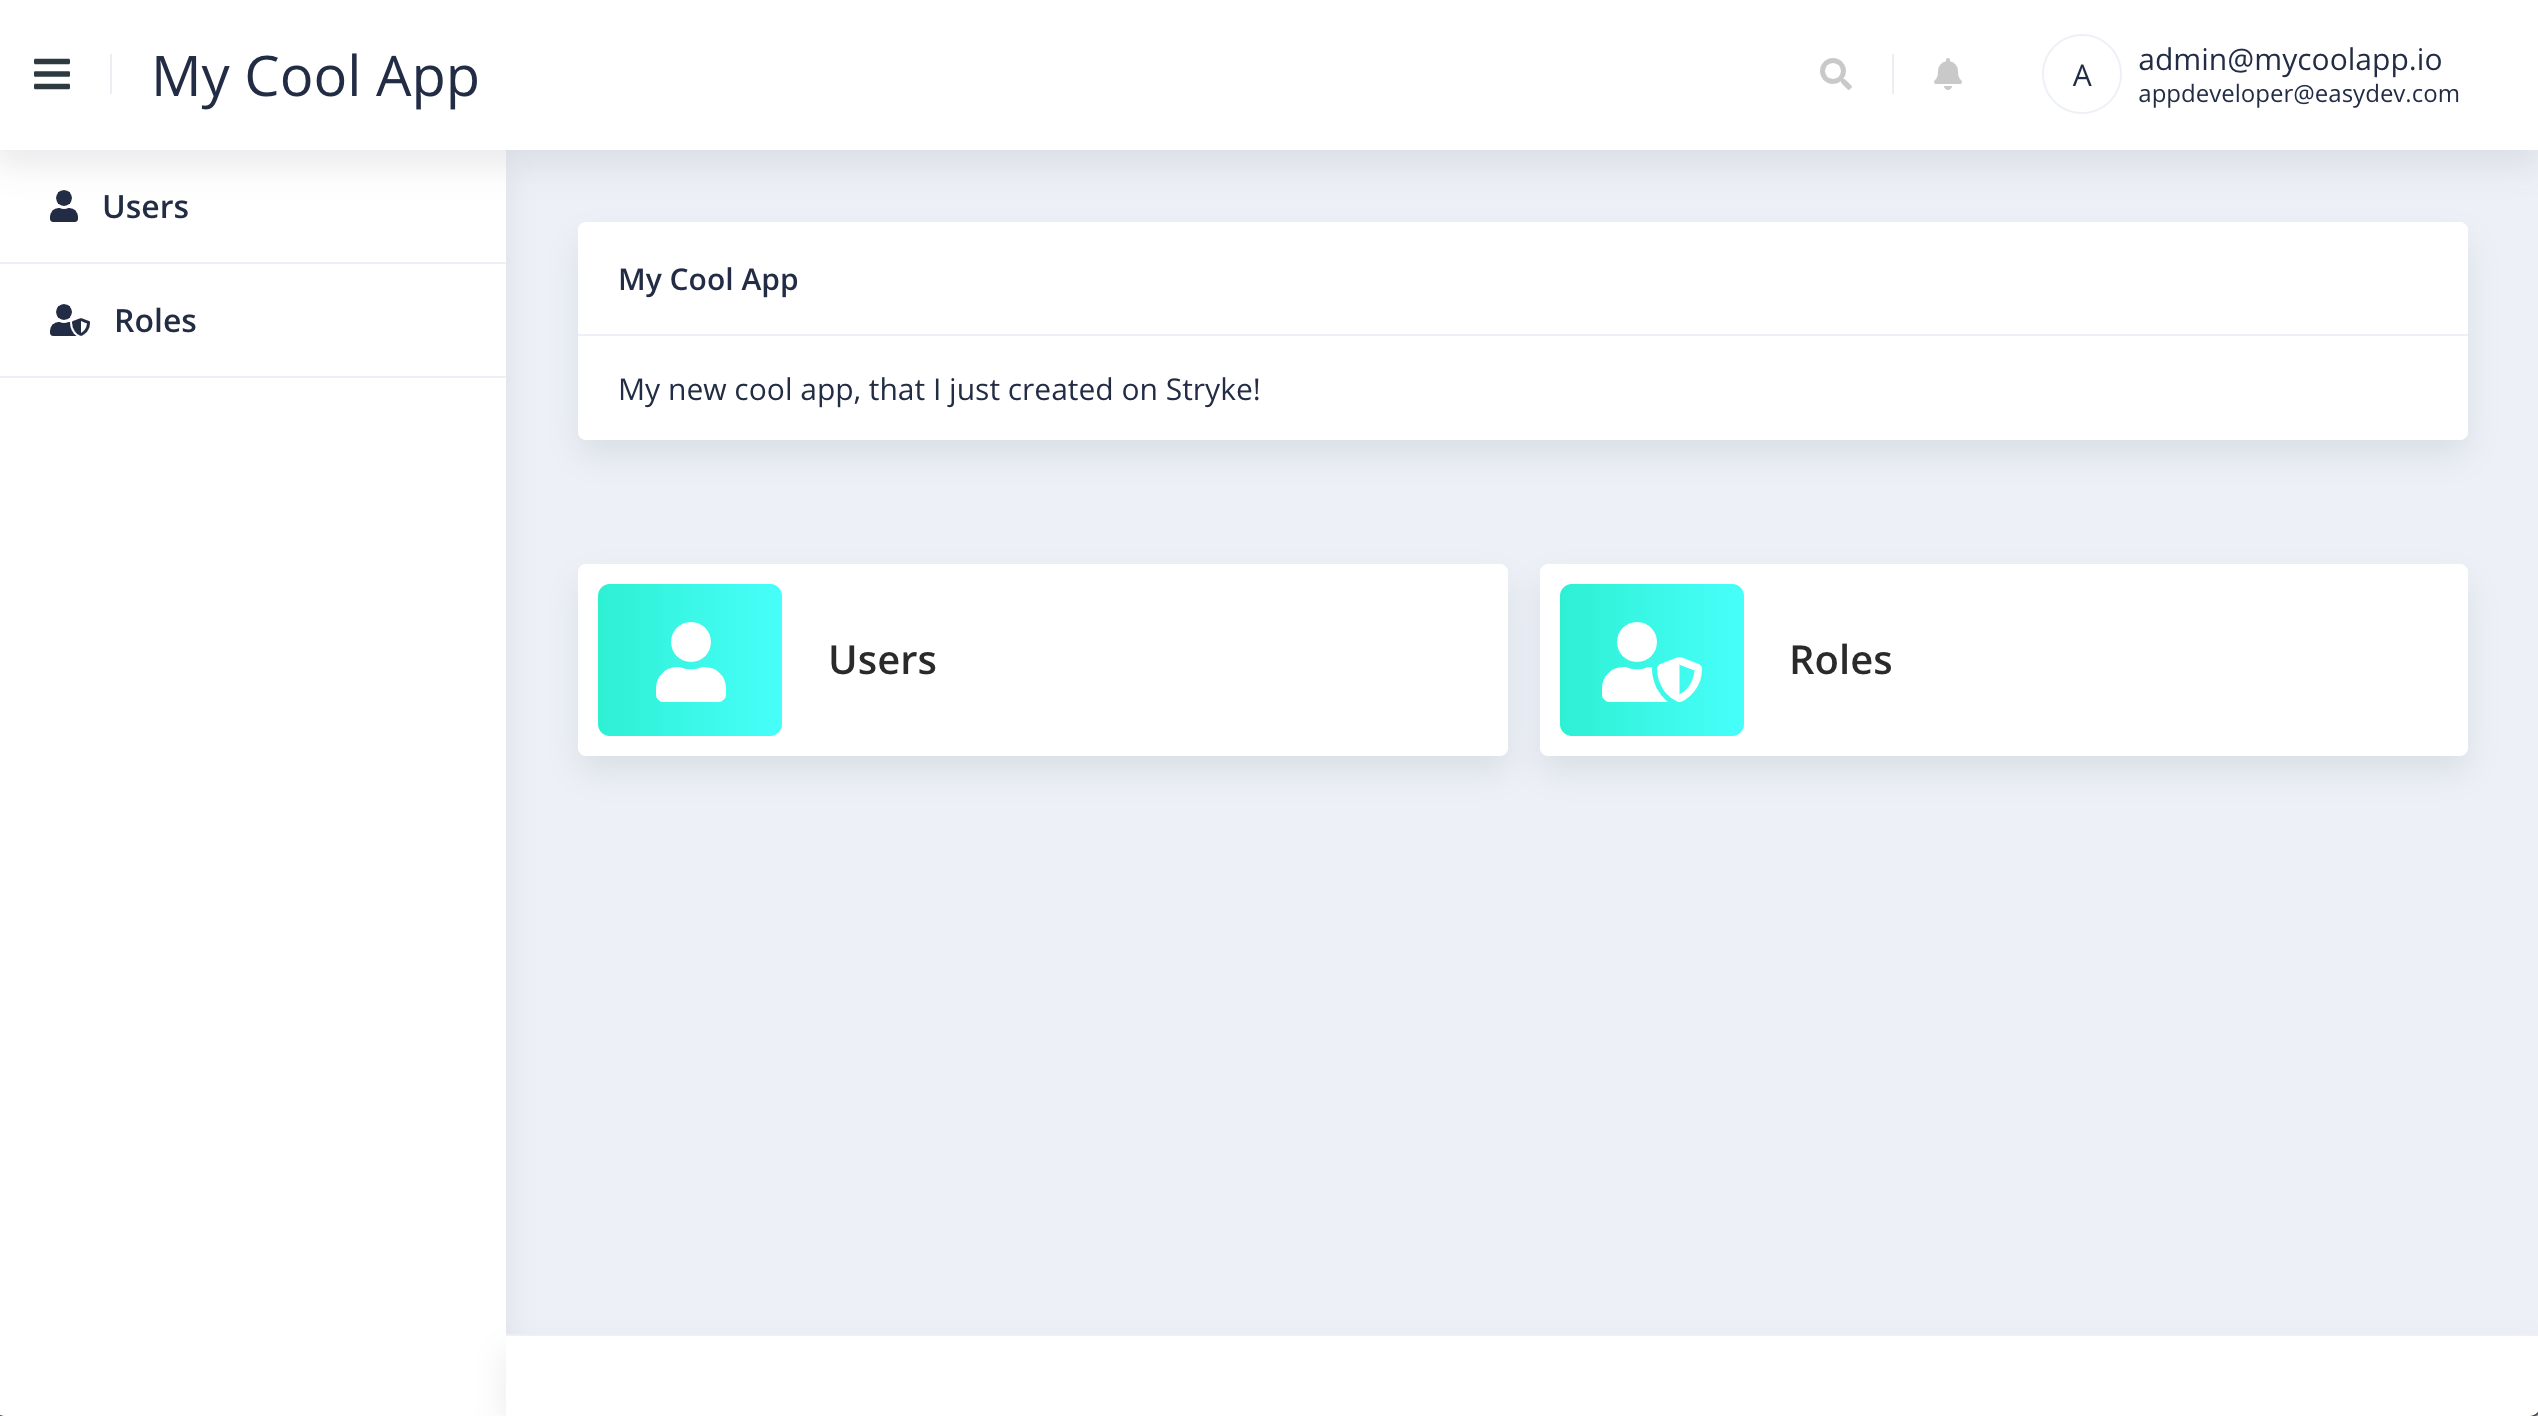Click the teal Users card icon
Viewport: 2538px width, 1416px height.
coord(690,660)
